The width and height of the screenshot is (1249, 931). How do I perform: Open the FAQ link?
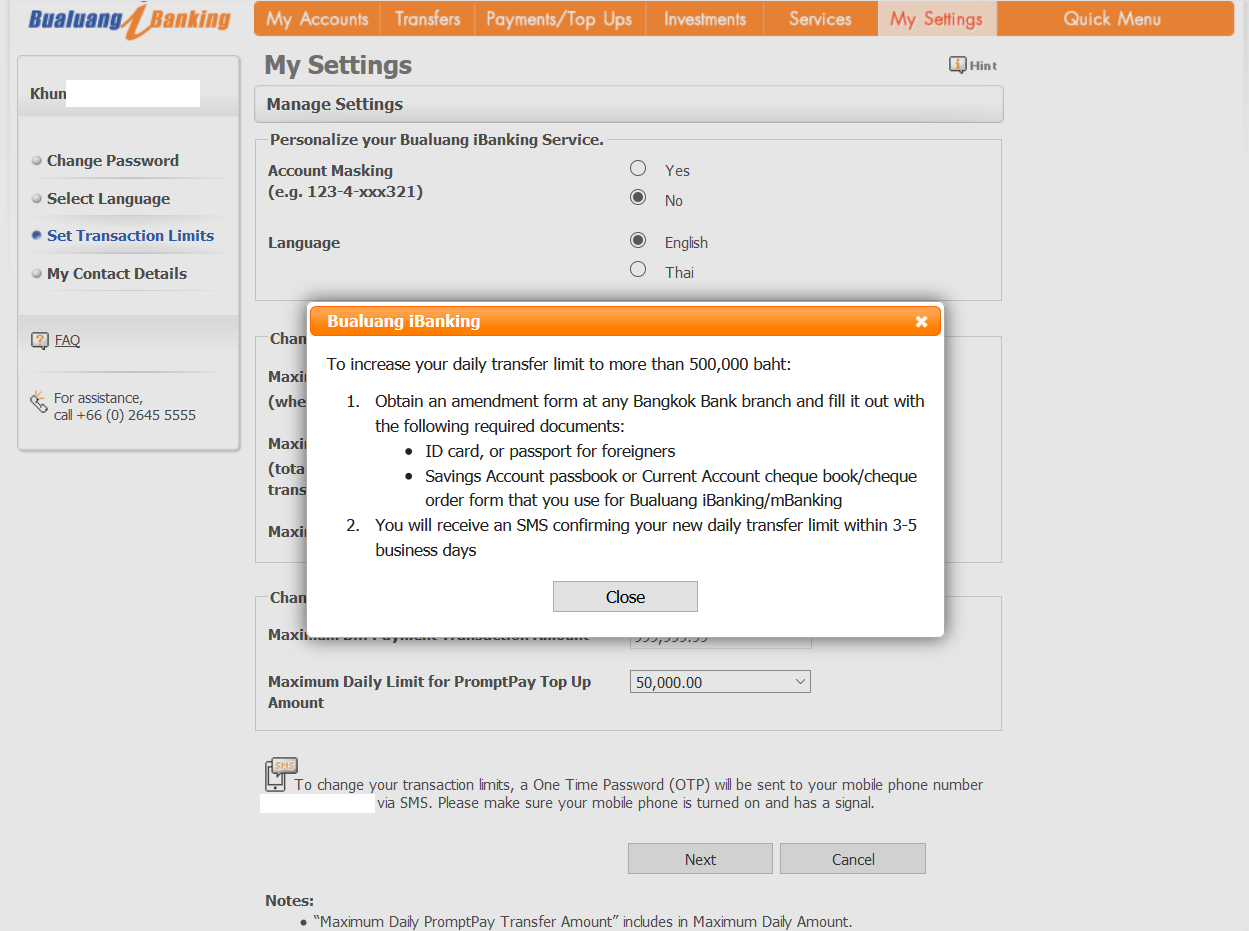pyautogui.click(x=67, y=340)
